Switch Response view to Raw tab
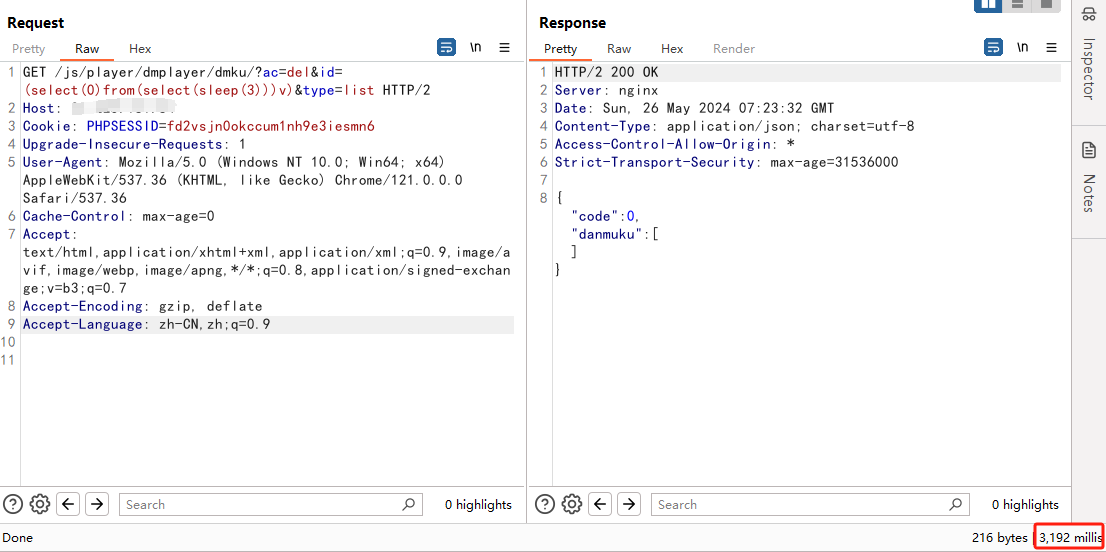 point(619,49)
